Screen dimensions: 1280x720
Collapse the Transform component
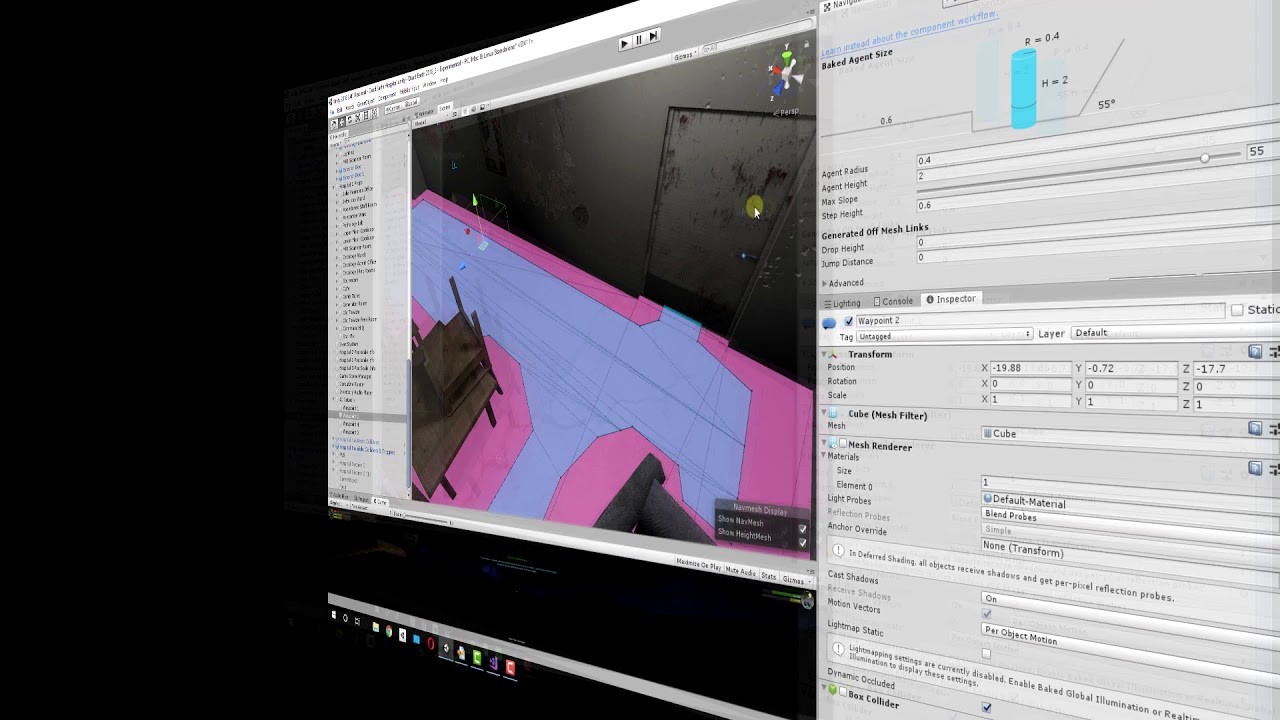824,355
